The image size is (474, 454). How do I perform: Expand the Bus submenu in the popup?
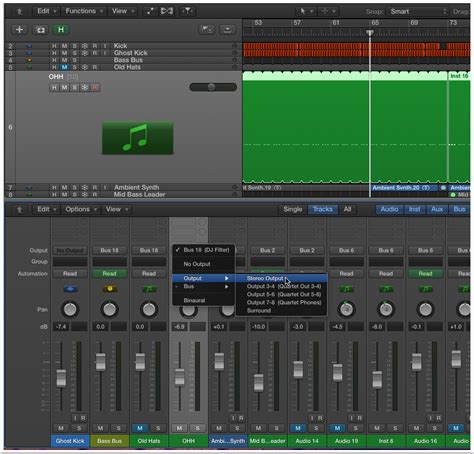(x=203, y=286)
